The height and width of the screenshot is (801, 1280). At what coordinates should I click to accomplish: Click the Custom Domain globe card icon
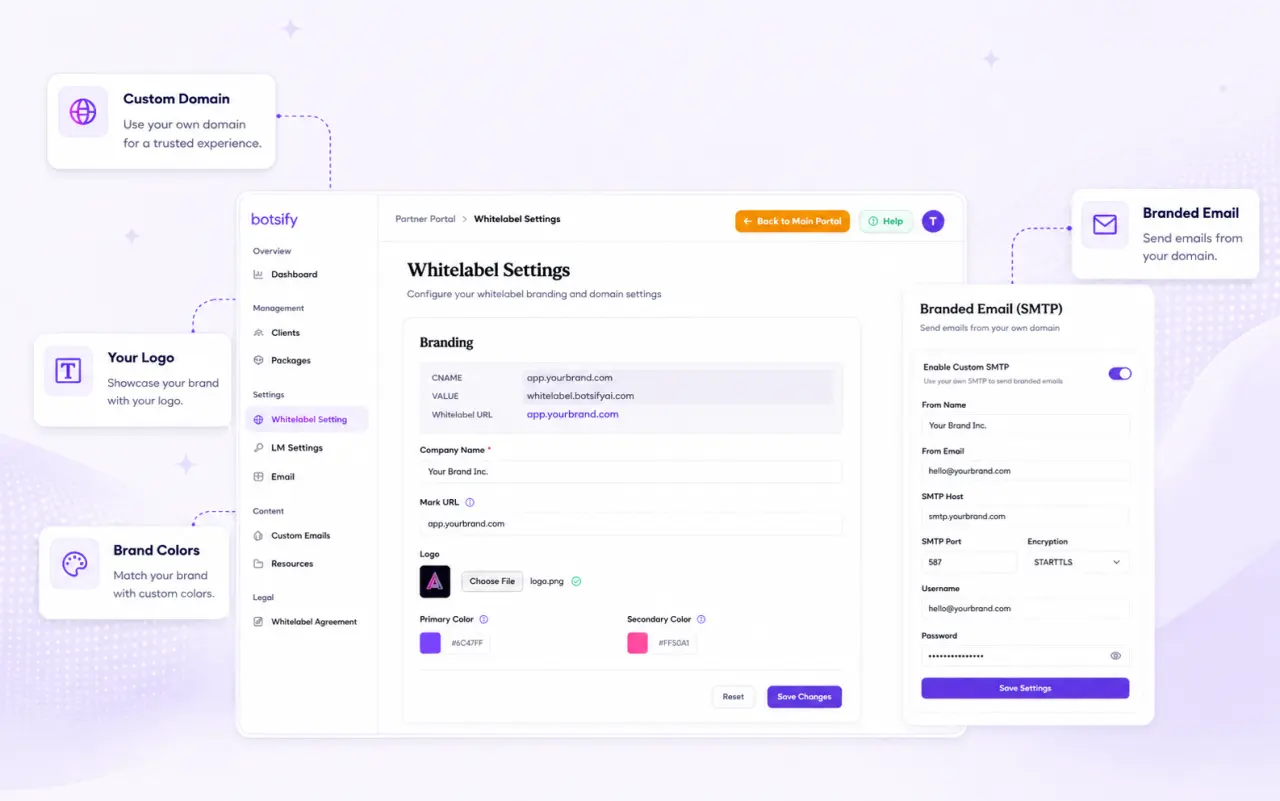click(83, 112)
